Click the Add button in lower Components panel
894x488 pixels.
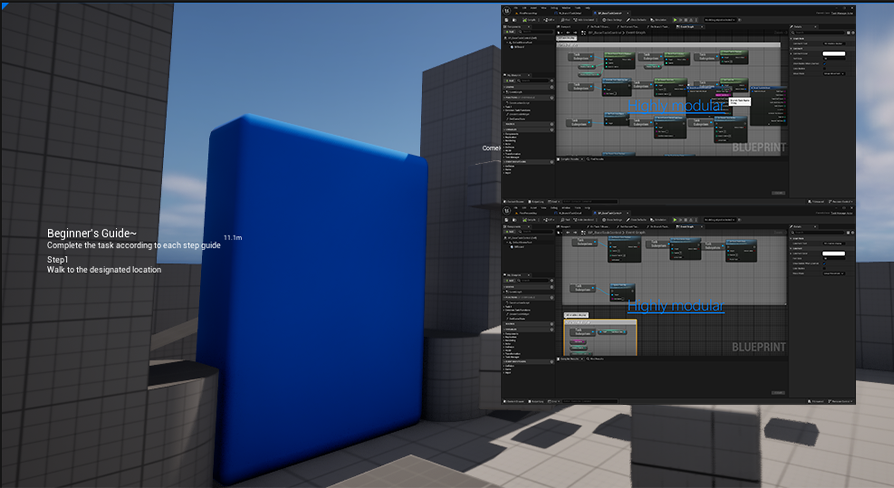tap(510, 232)
